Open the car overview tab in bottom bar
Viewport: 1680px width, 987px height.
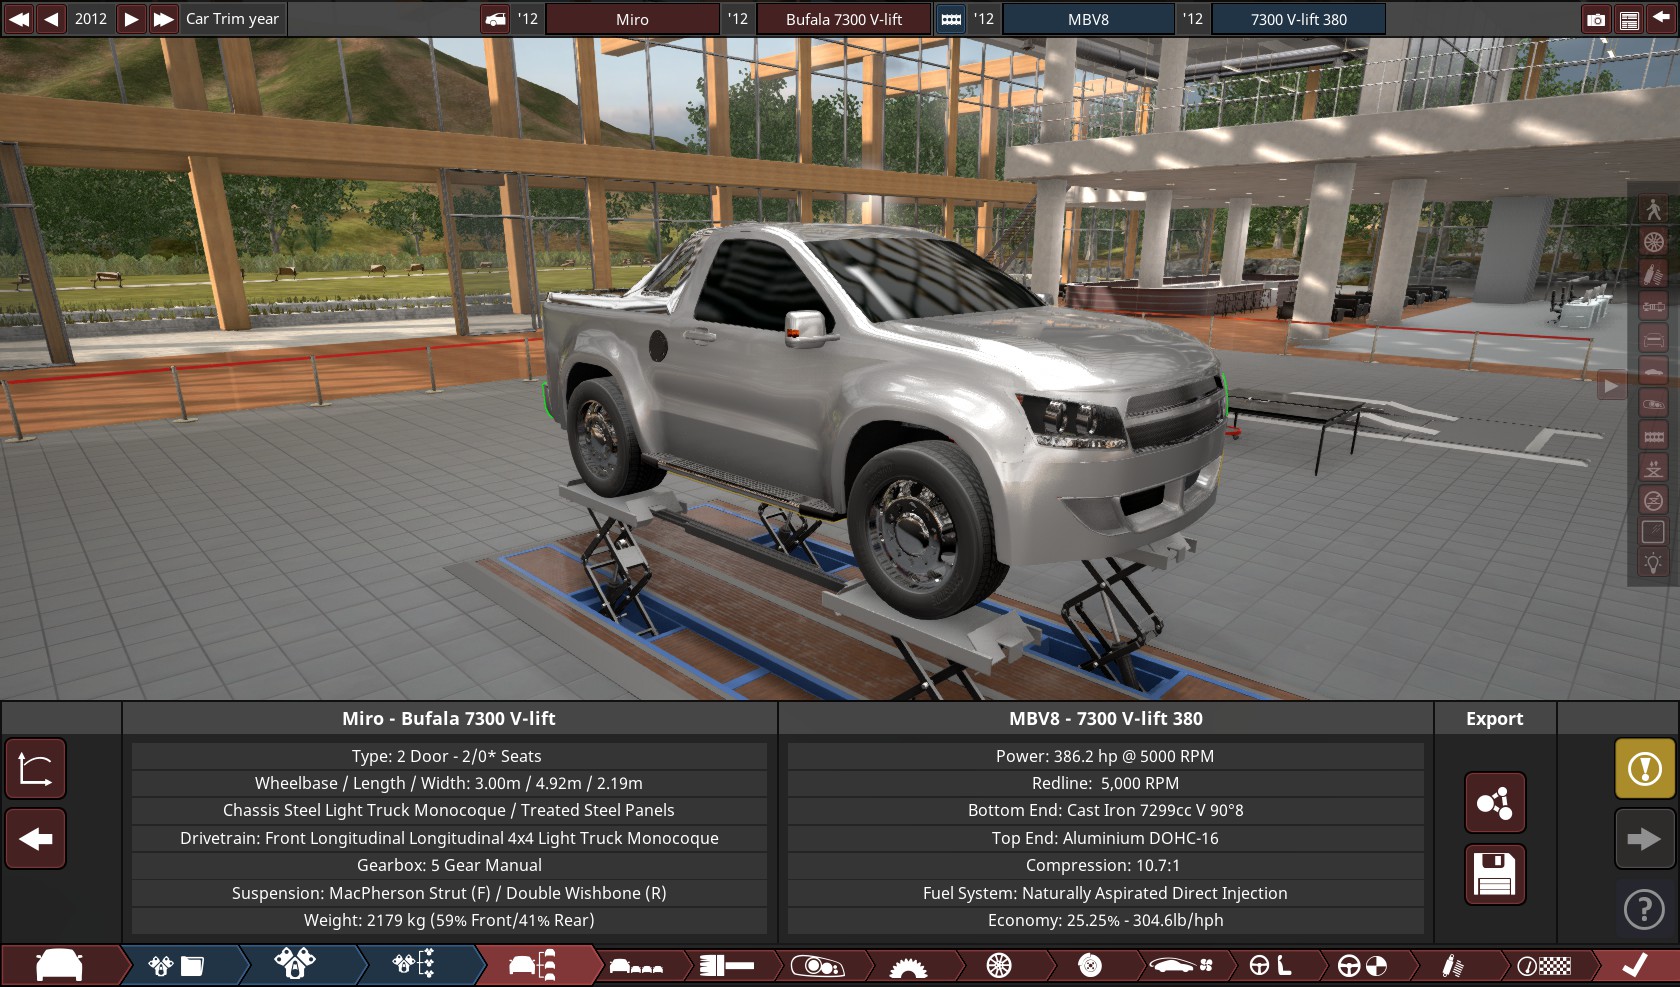60,965
